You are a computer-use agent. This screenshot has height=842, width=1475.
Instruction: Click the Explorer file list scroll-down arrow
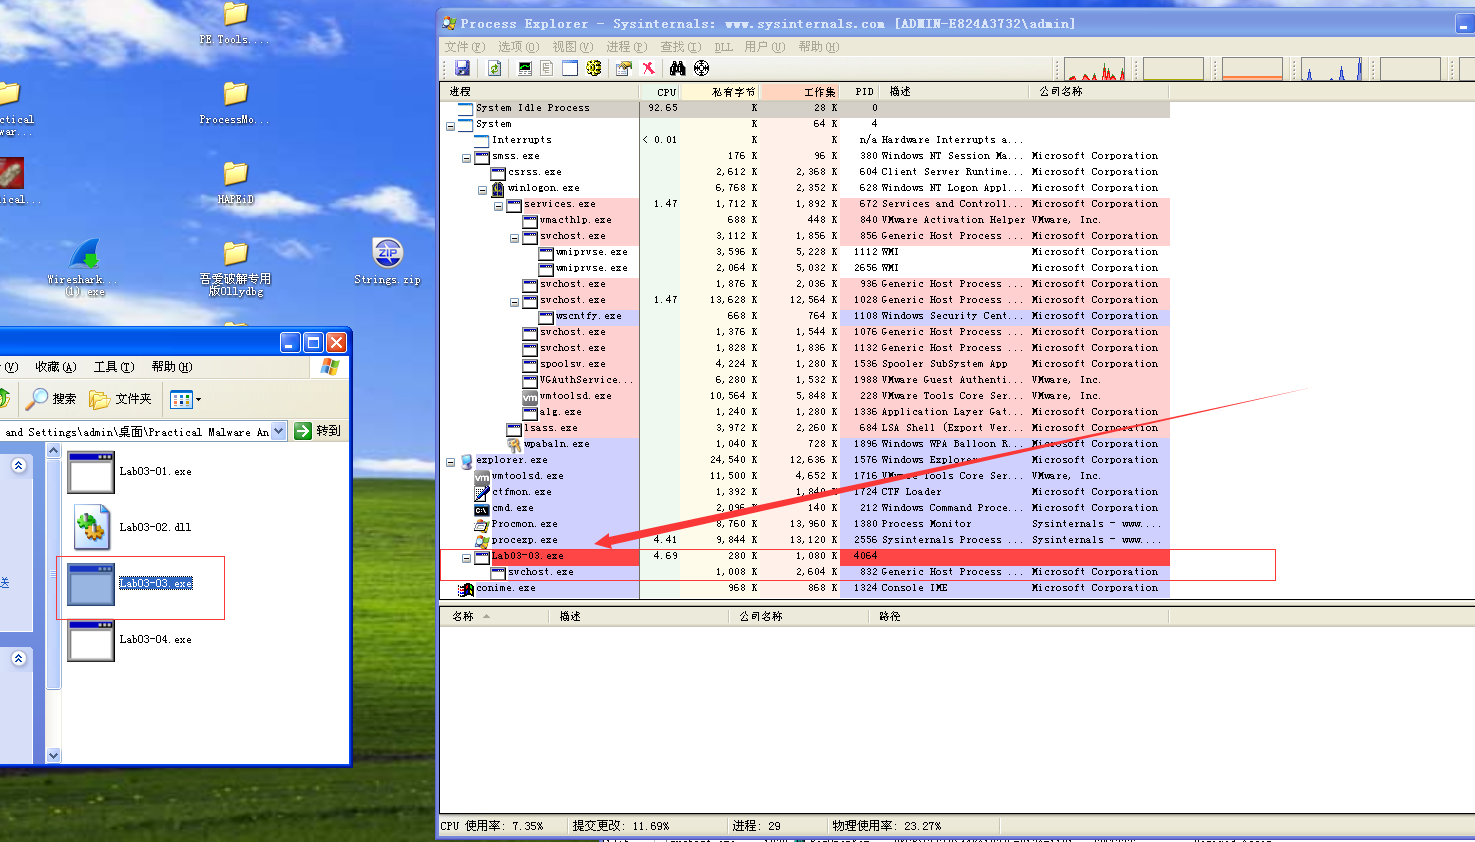(54, 756)
